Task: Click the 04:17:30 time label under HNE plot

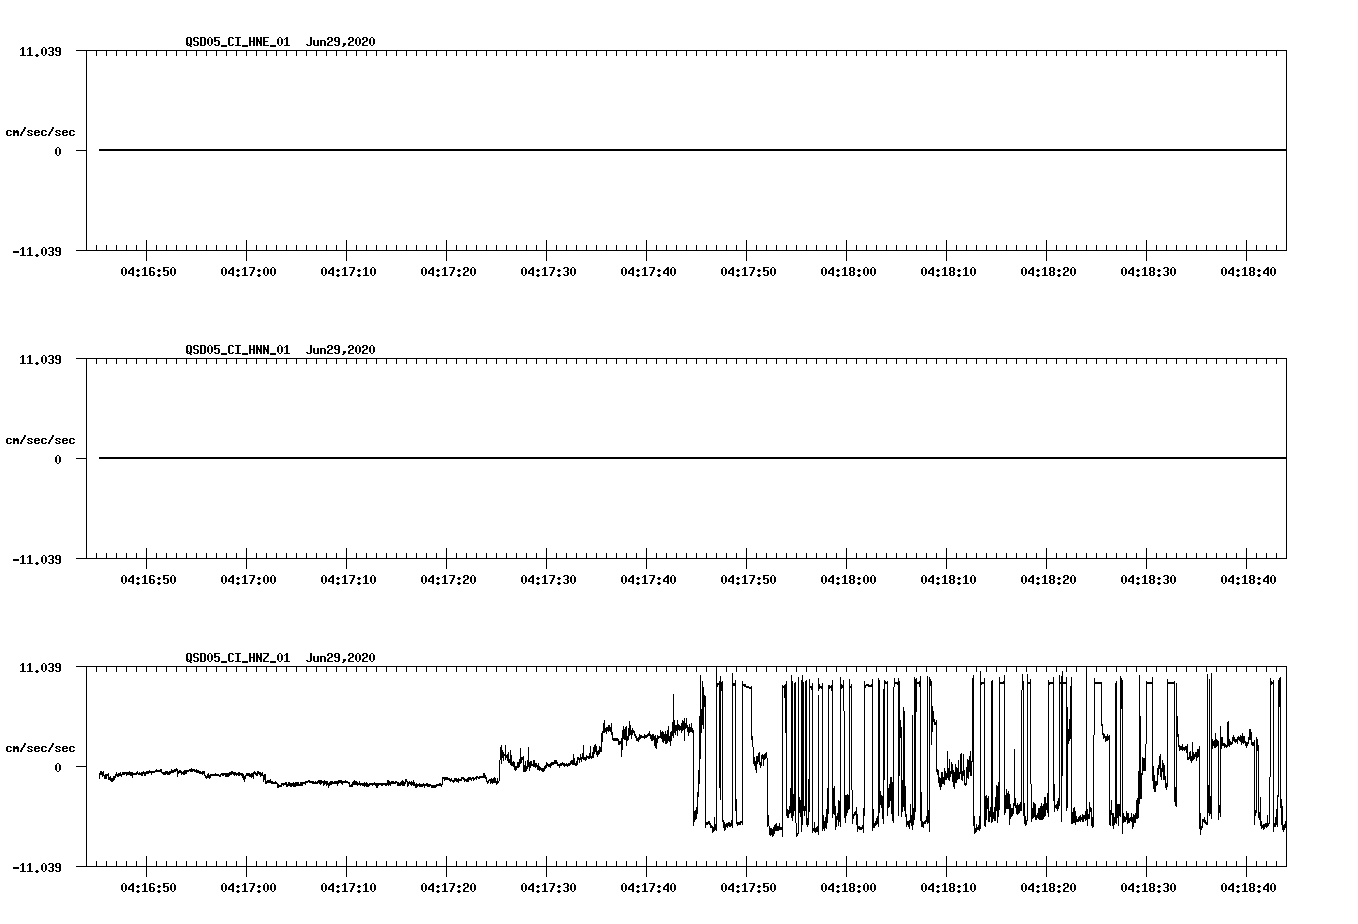Action: click(x=548, y=272)
